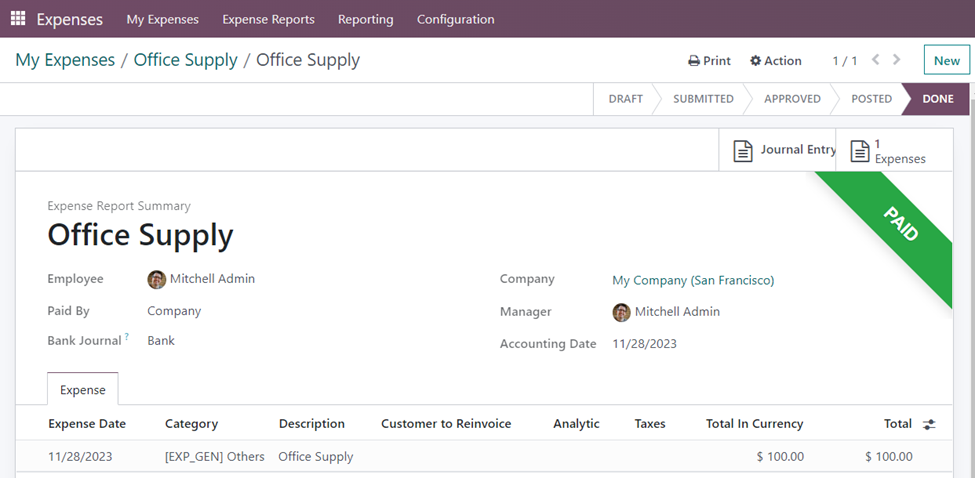Click the New button
975x478 pixels.
[946, 60]
